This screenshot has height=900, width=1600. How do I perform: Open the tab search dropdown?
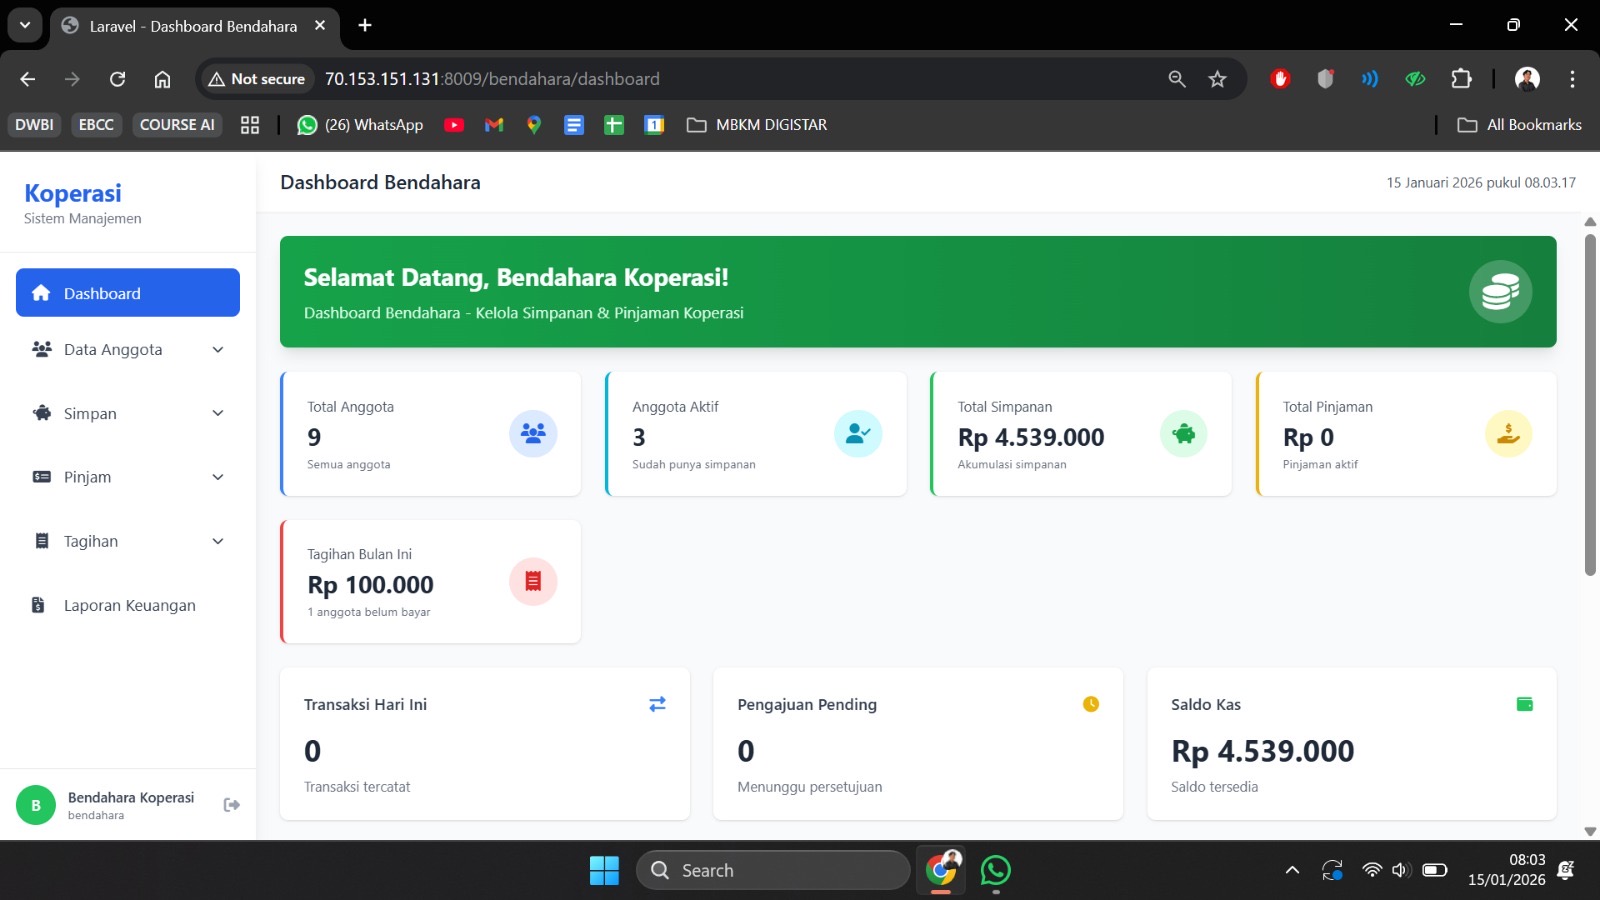click(x=25, y=25)
